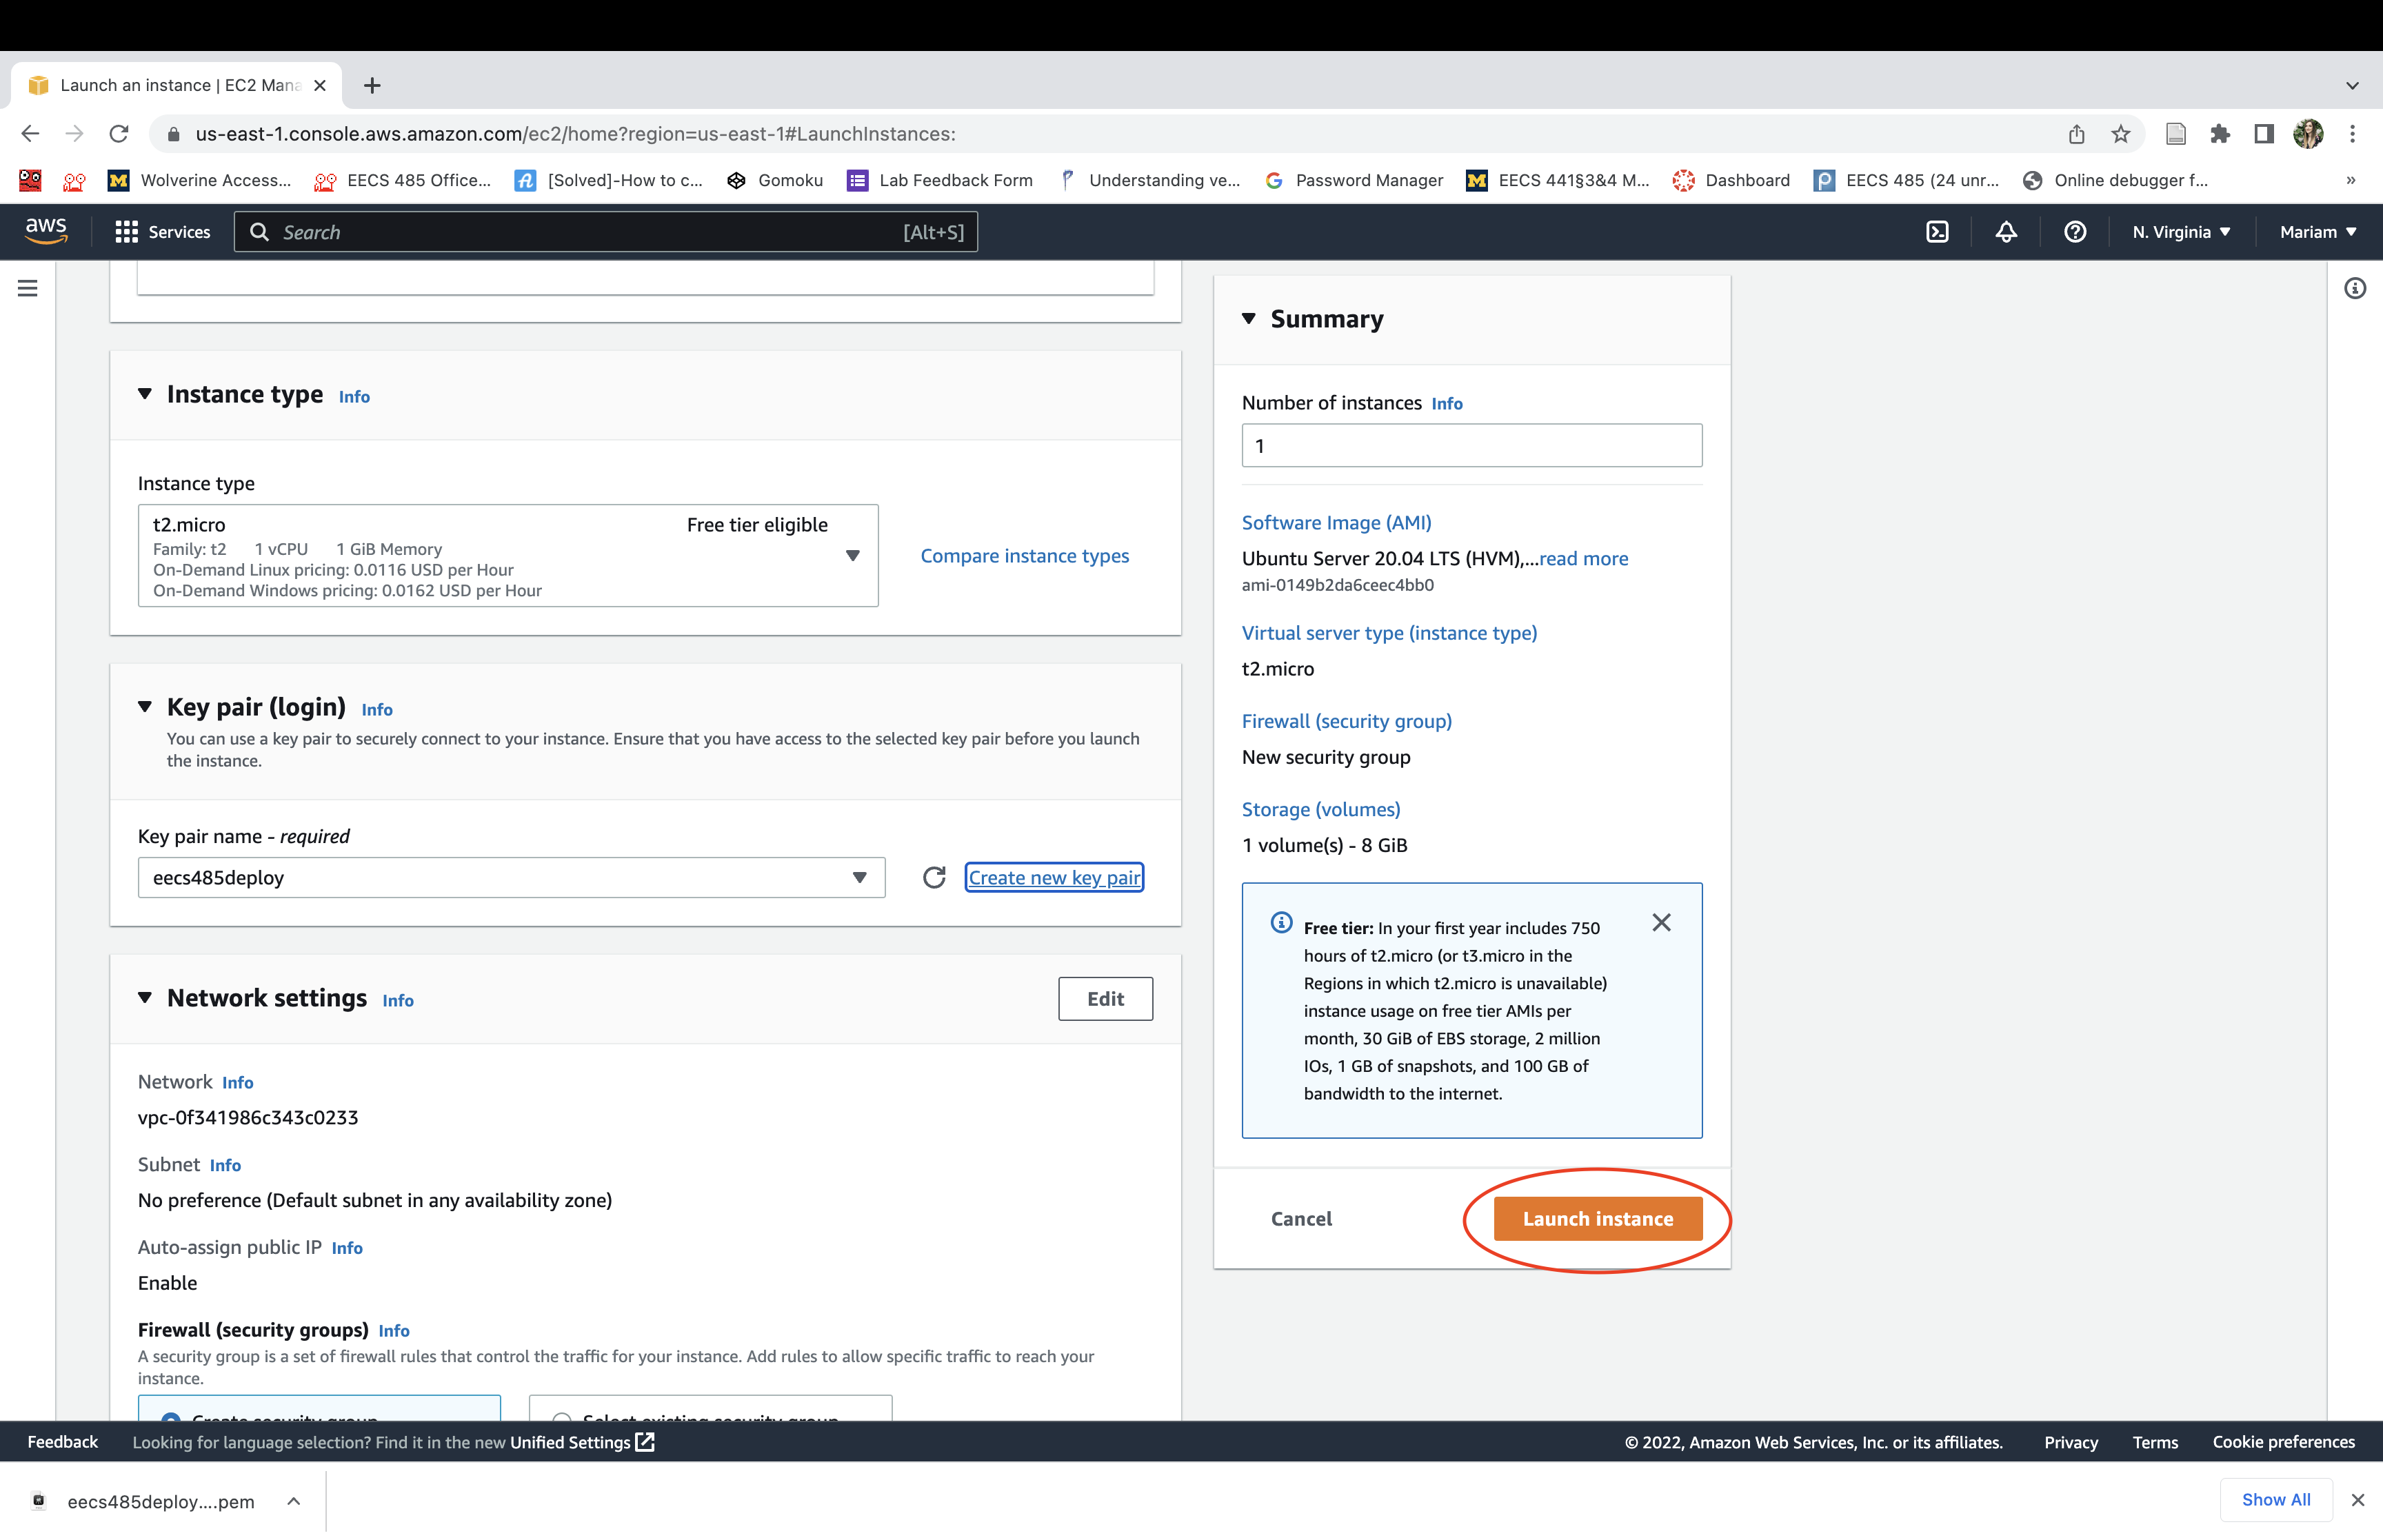Open AWS CloudShell terminal icon
Viewport: 2383px width, 1540px height.
click(x=1937, y=232)
